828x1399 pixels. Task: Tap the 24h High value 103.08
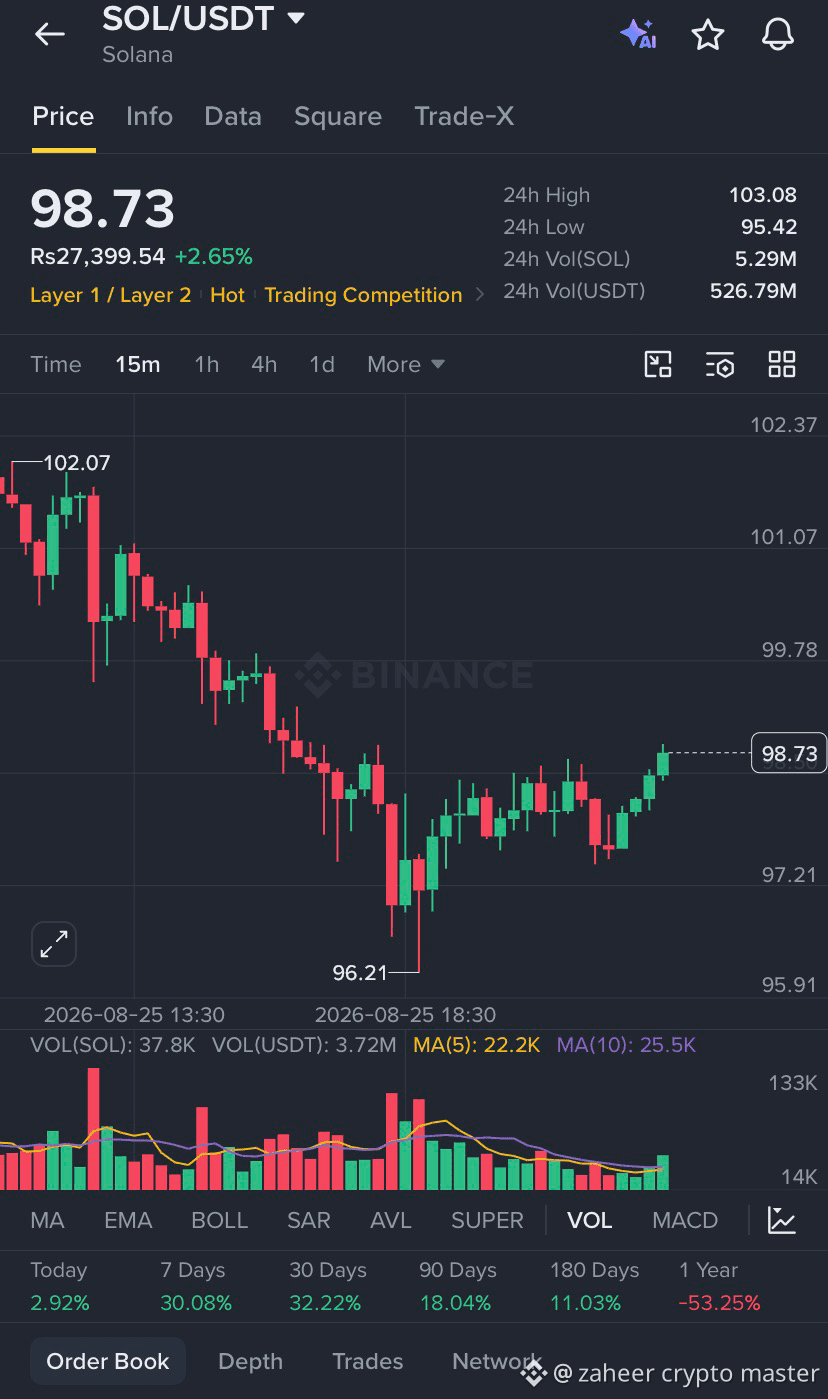point(763,195)
